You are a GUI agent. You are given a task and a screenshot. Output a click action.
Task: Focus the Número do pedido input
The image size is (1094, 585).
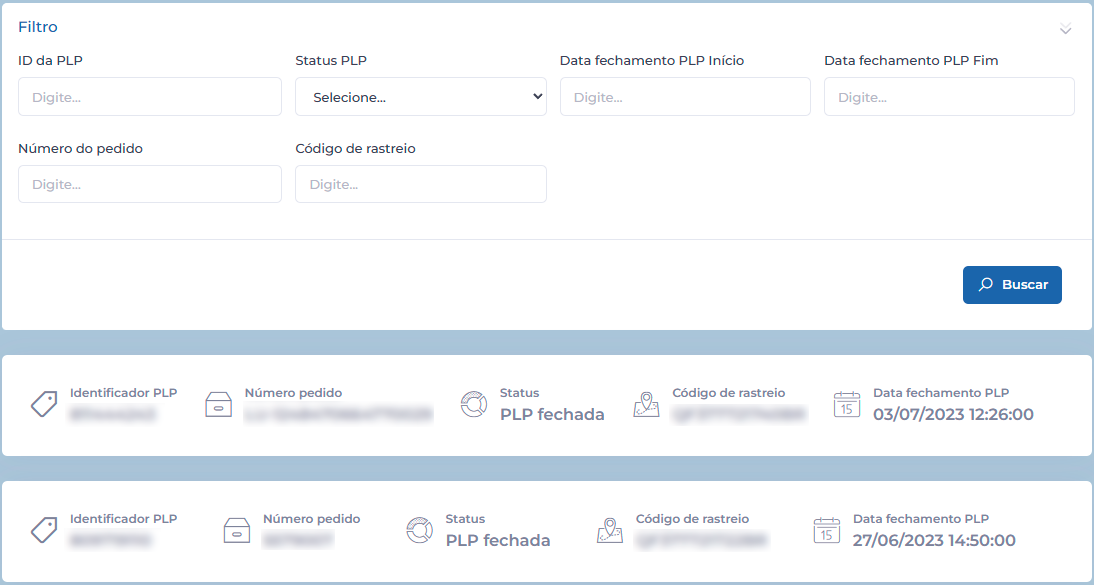click(150, 184)
